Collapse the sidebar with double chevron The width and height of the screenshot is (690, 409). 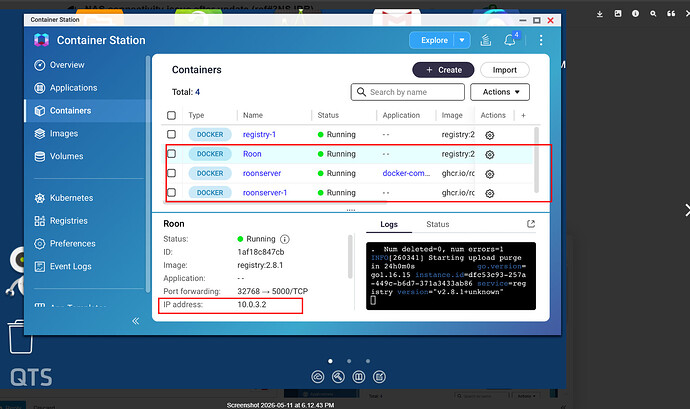tap(136, 321)
